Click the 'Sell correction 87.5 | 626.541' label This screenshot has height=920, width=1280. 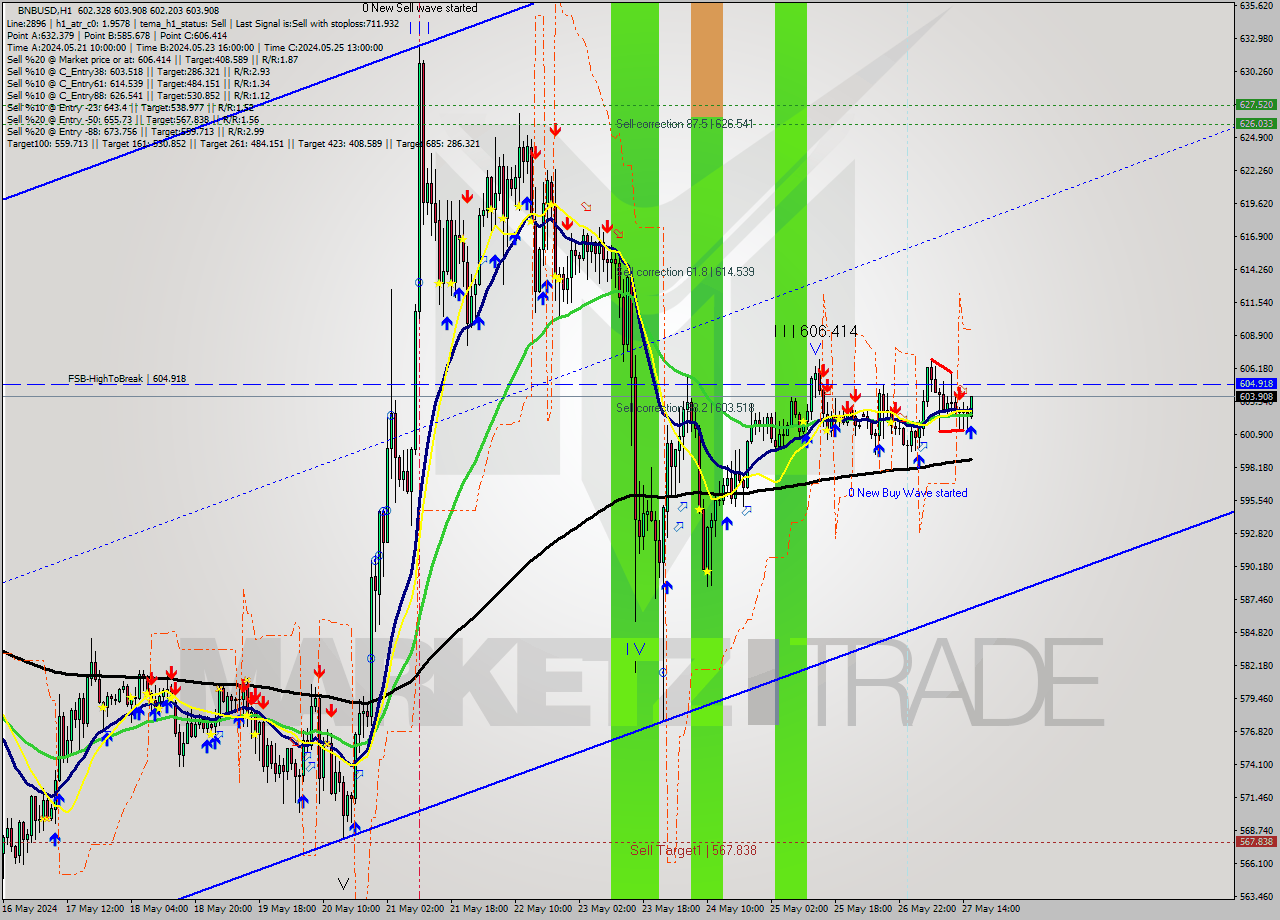[685, 124]
